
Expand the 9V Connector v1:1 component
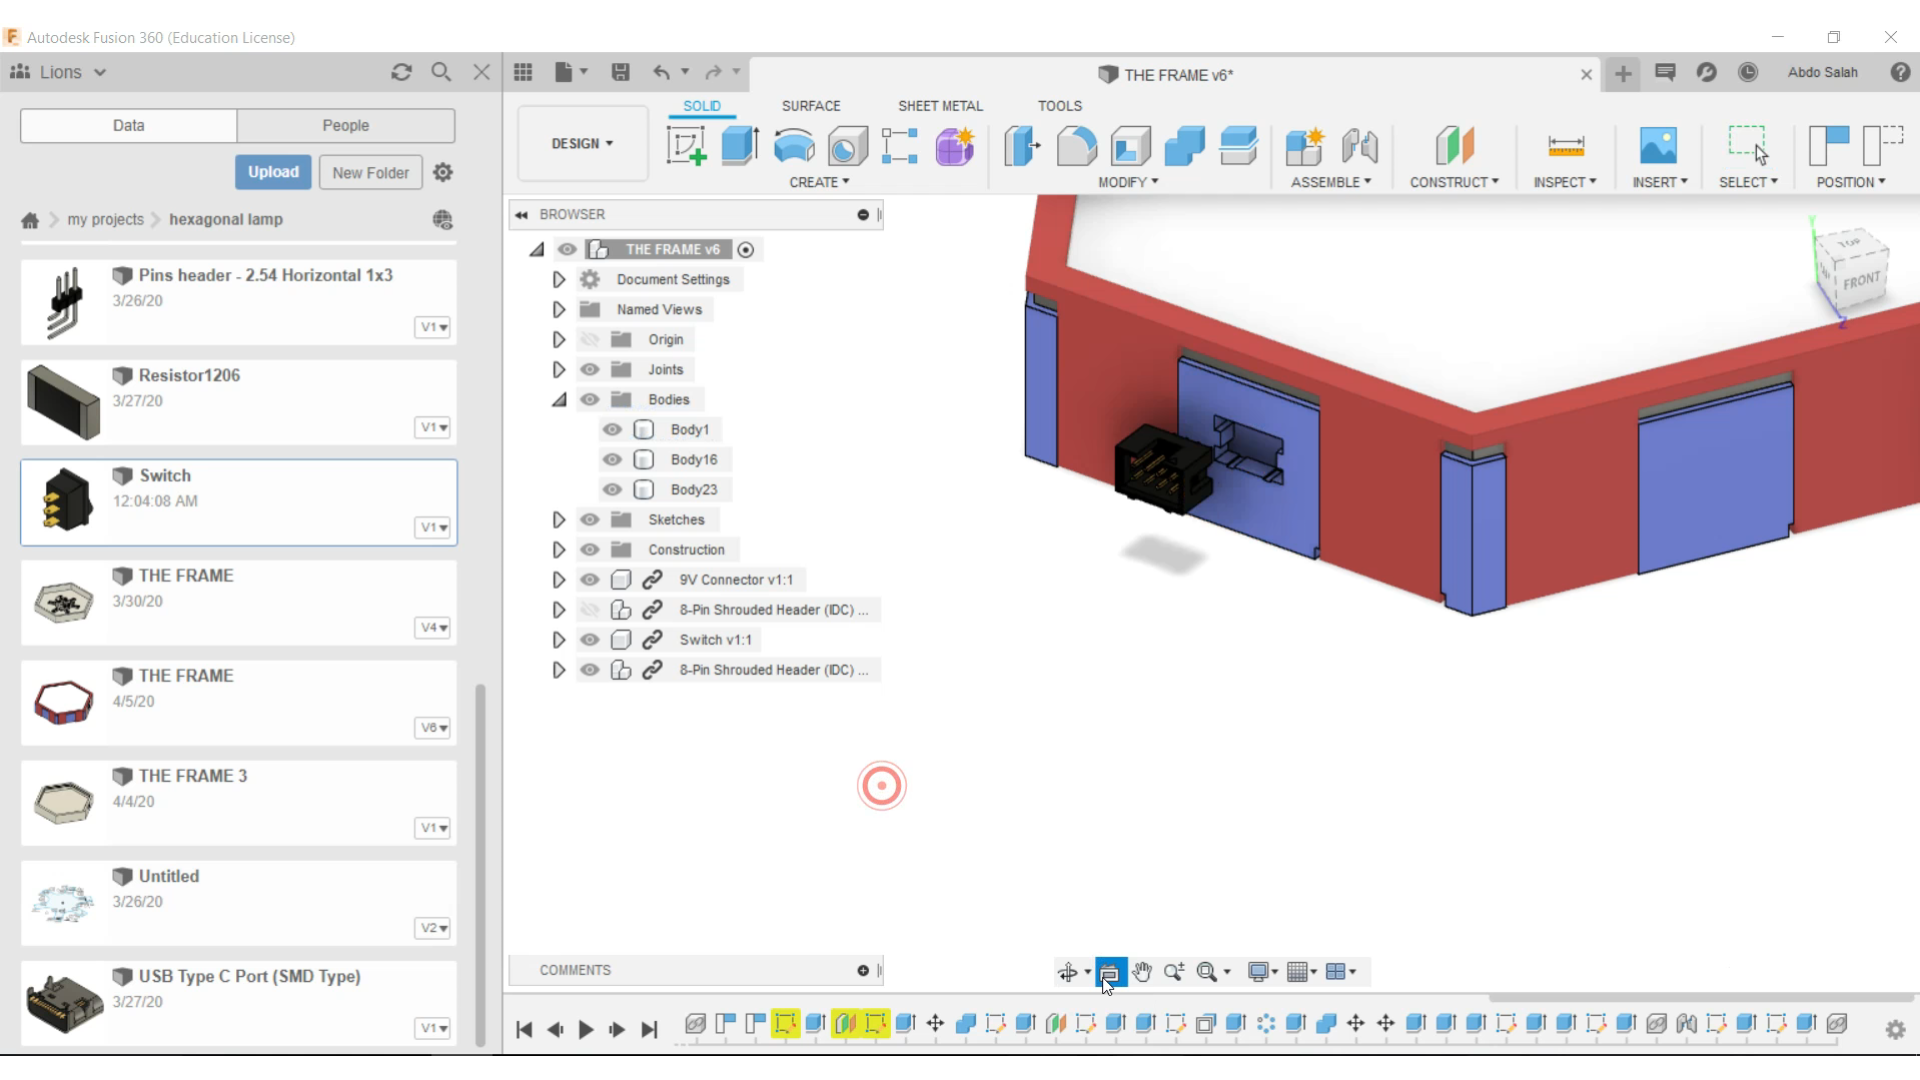point(556,579)
